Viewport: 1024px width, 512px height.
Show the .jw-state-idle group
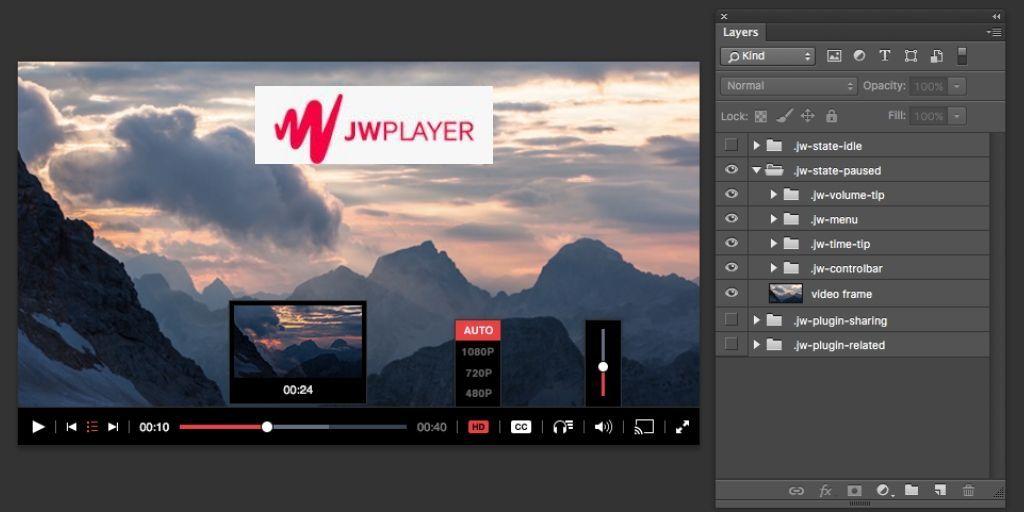[x=731, y=145]
